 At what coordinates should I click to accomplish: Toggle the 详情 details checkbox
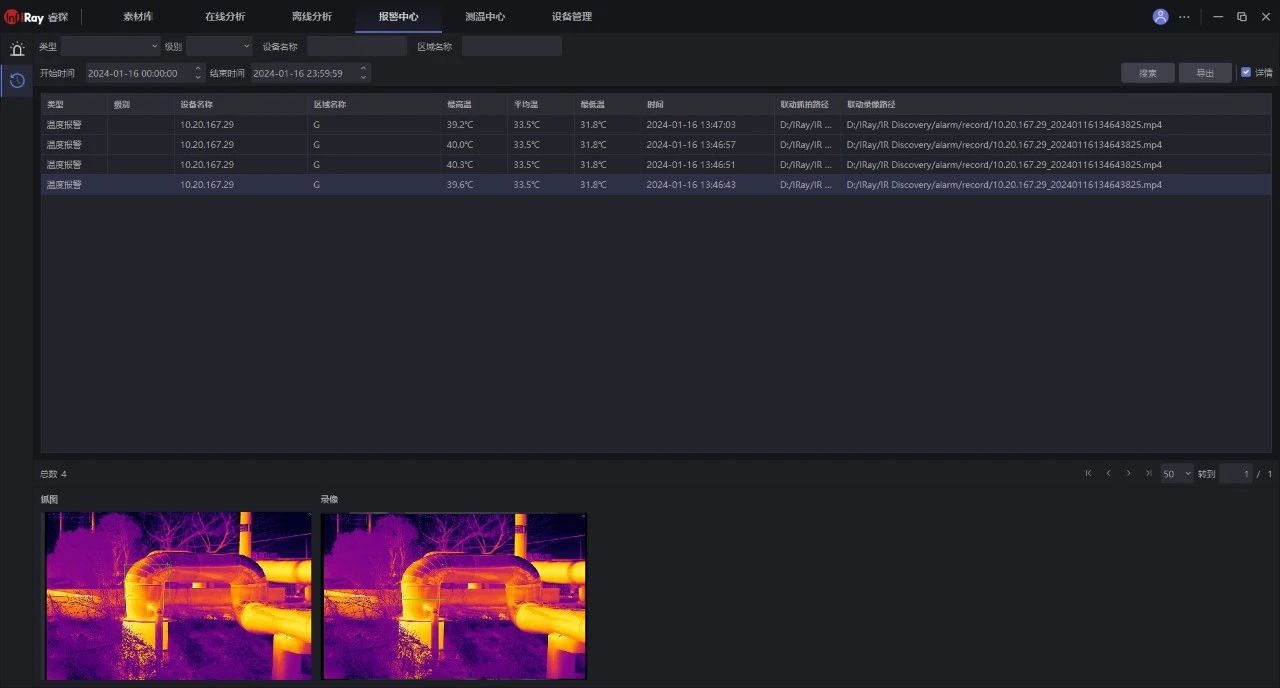point(1246,72)
